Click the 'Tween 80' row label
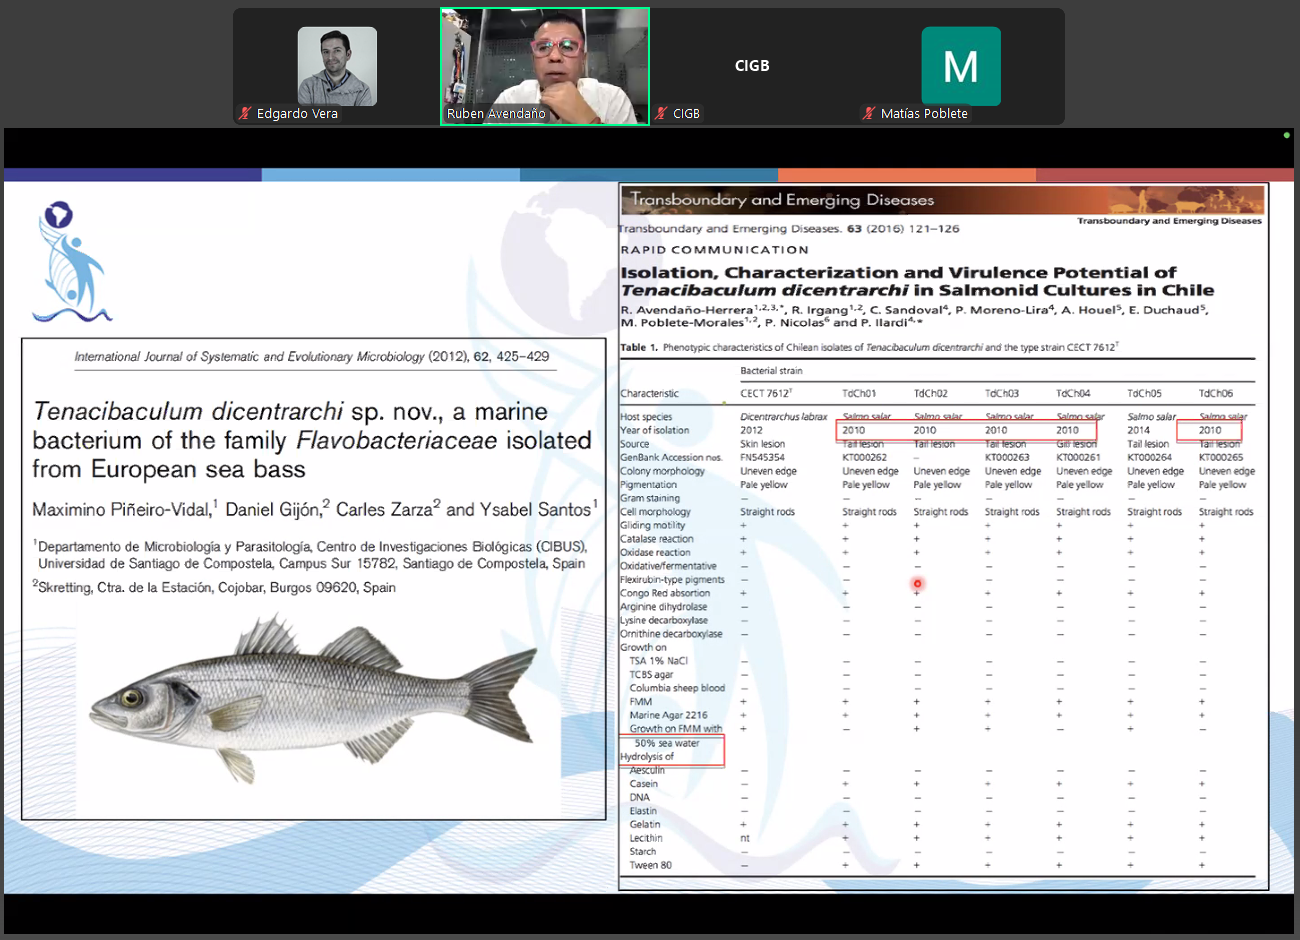 pyautogui.click(x=651, y=865)
